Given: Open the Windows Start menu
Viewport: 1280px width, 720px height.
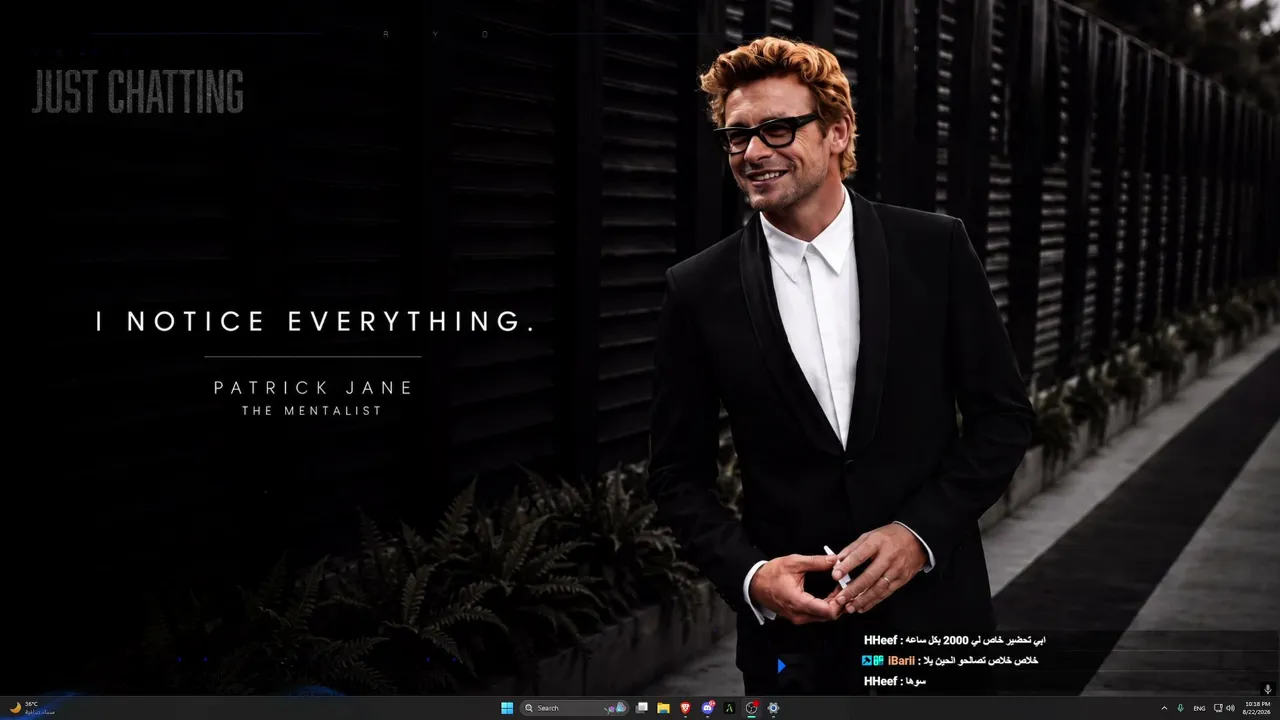Looking at the screenshot, I should [507, 708].
